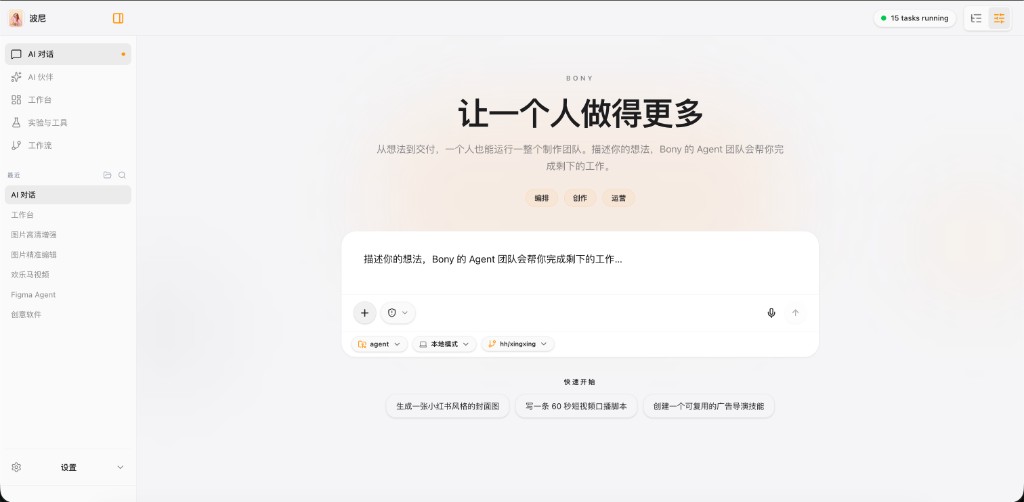The image size is (1024, 502).
Task: Add attachment with the plus button
Action: (364, 313)
